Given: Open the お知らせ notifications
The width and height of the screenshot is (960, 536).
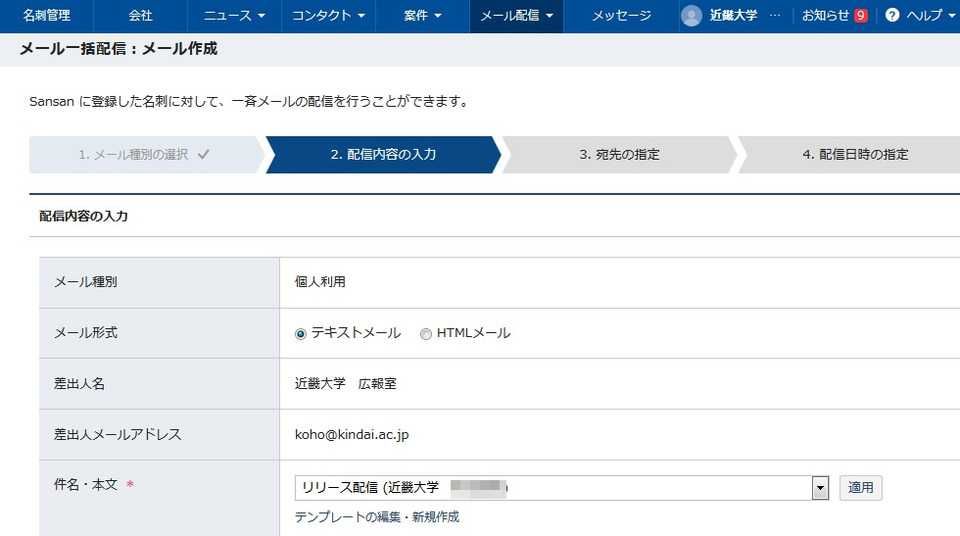Looking at the screenshot, I should click(x=825, y=15).
